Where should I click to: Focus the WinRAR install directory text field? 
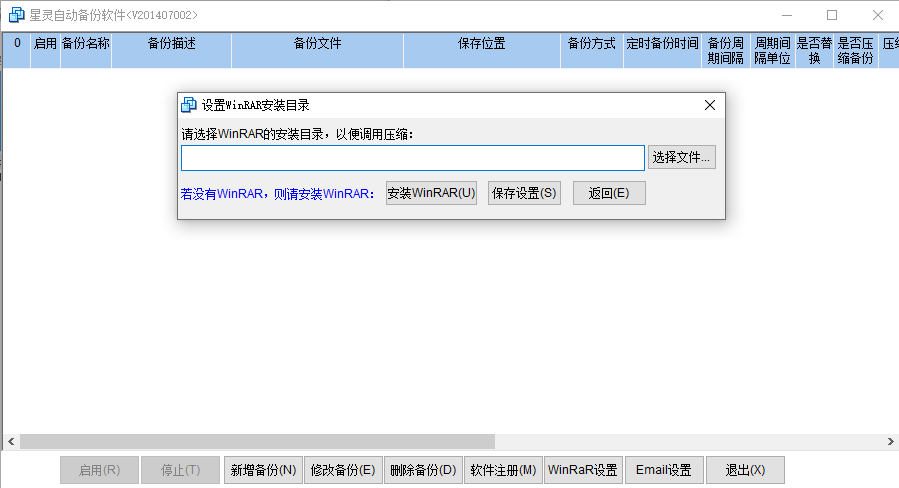(x=412, y=158)
